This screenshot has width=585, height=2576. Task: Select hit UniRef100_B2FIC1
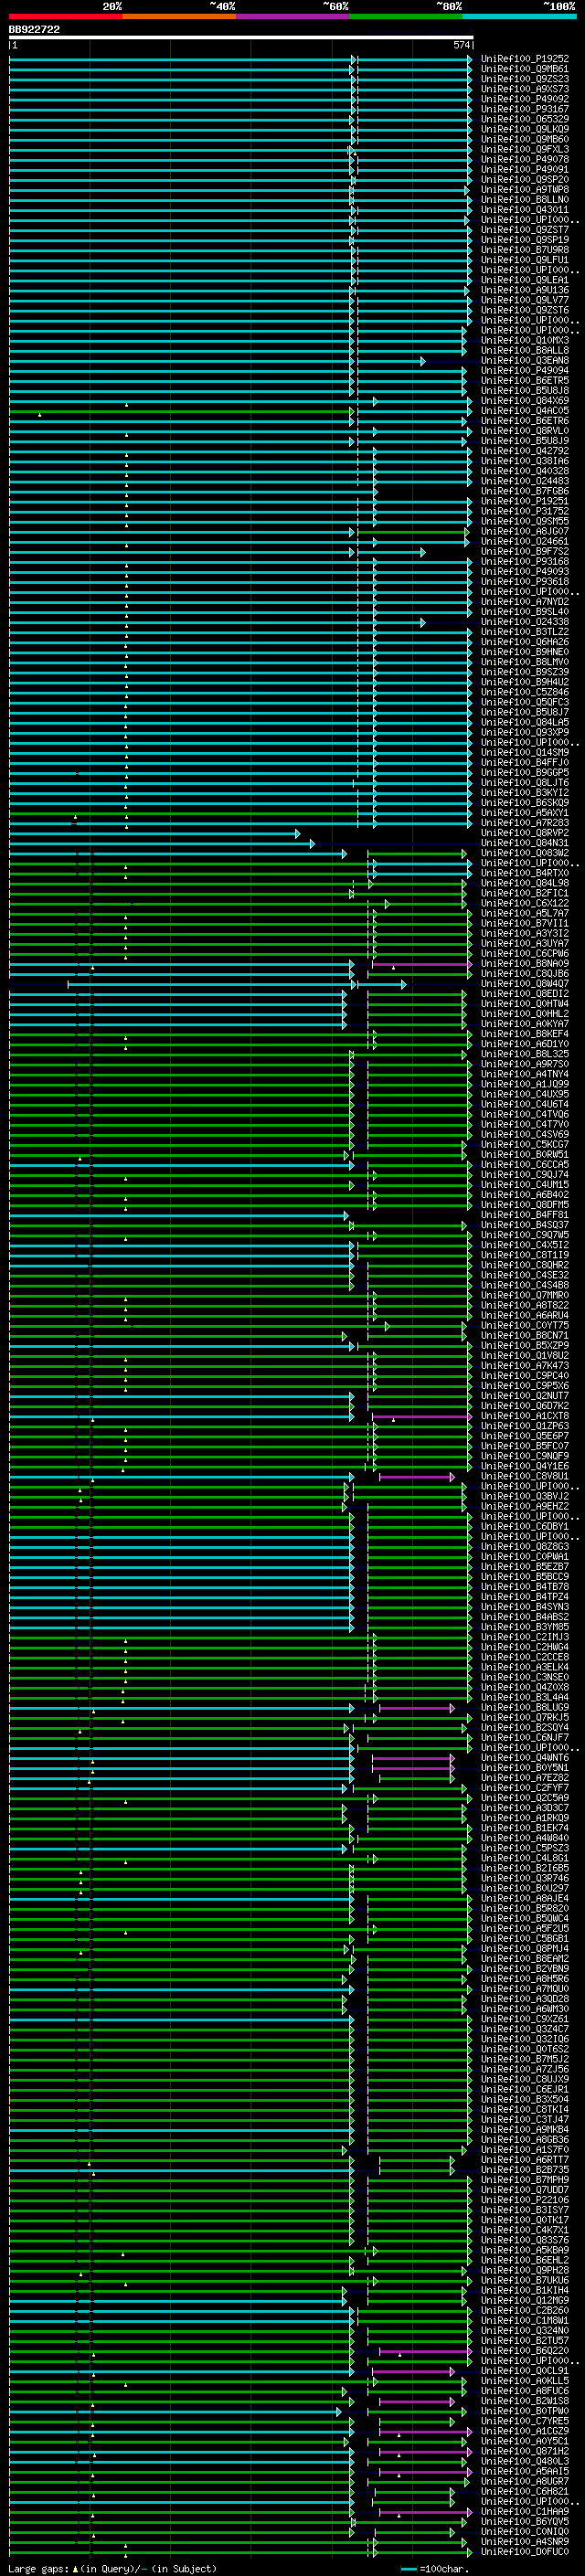coord(525,893)
